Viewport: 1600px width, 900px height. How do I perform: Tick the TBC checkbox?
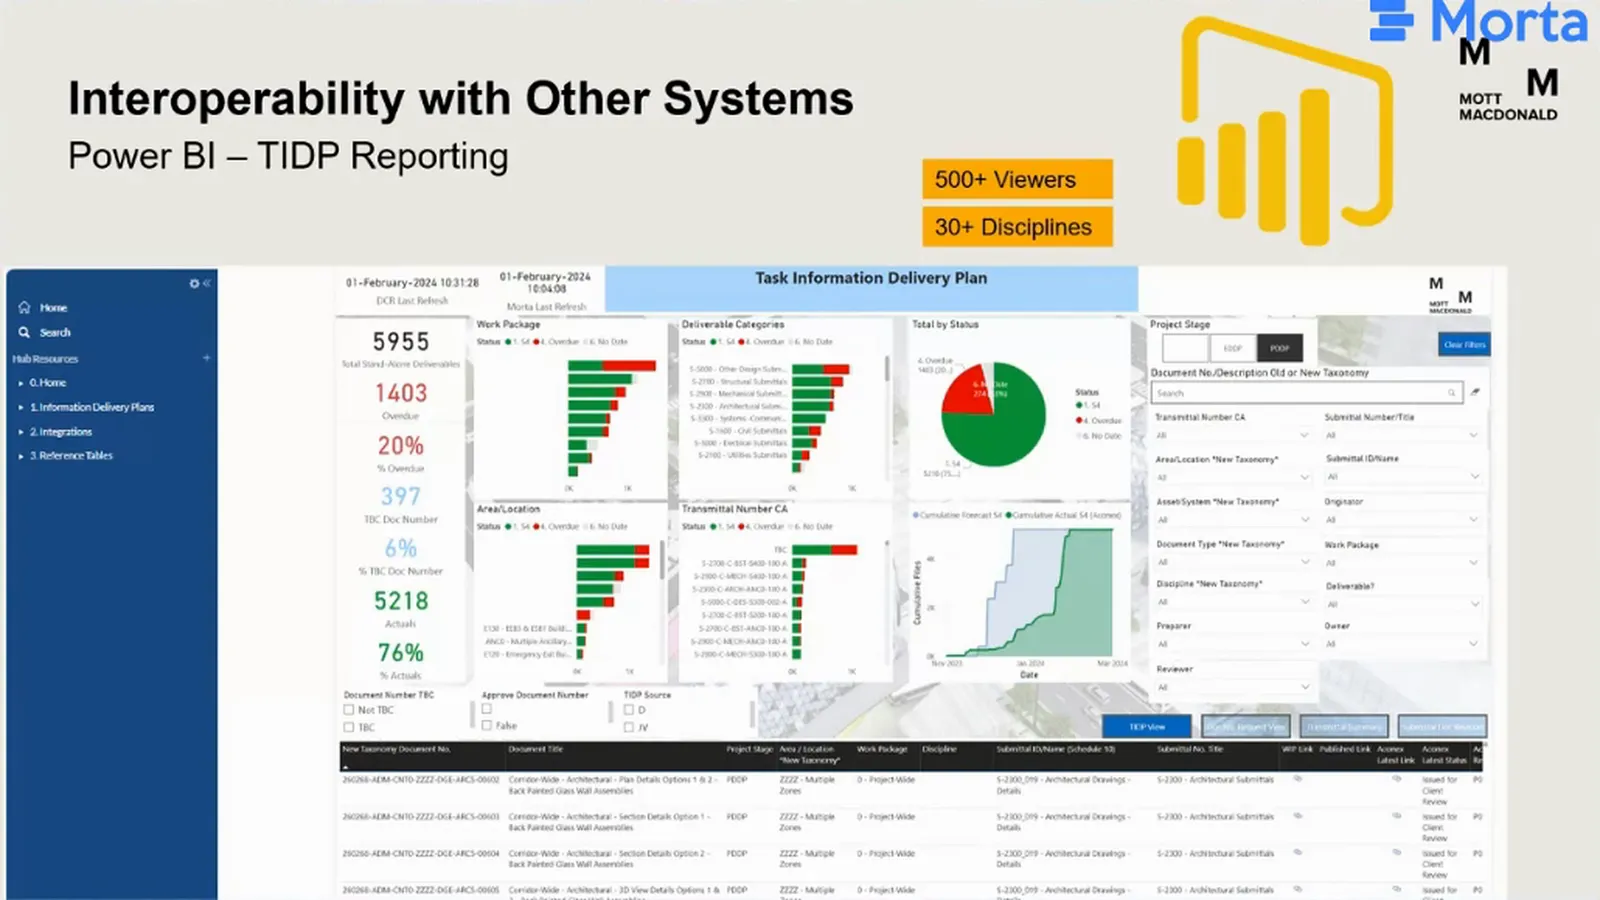tap(349, 727)
